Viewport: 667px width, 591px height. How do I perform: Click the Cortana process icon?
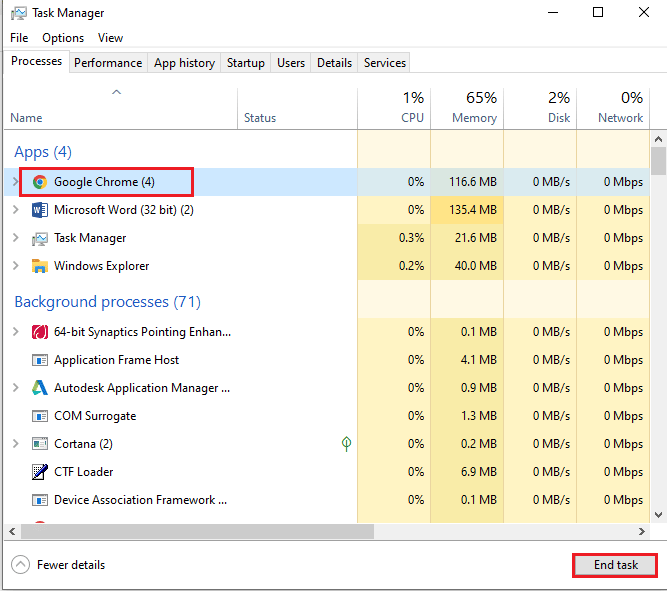click(x=40, y=444)
